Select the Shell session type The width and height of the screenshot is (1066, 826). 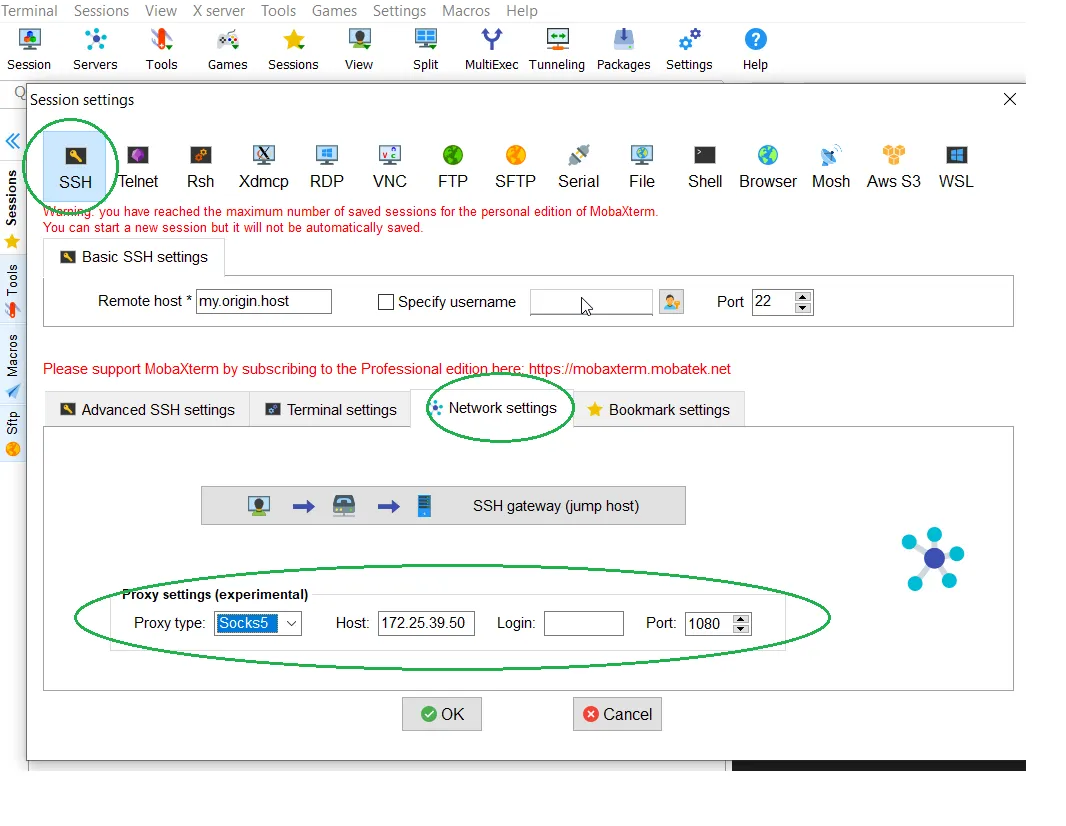point(705,167)
